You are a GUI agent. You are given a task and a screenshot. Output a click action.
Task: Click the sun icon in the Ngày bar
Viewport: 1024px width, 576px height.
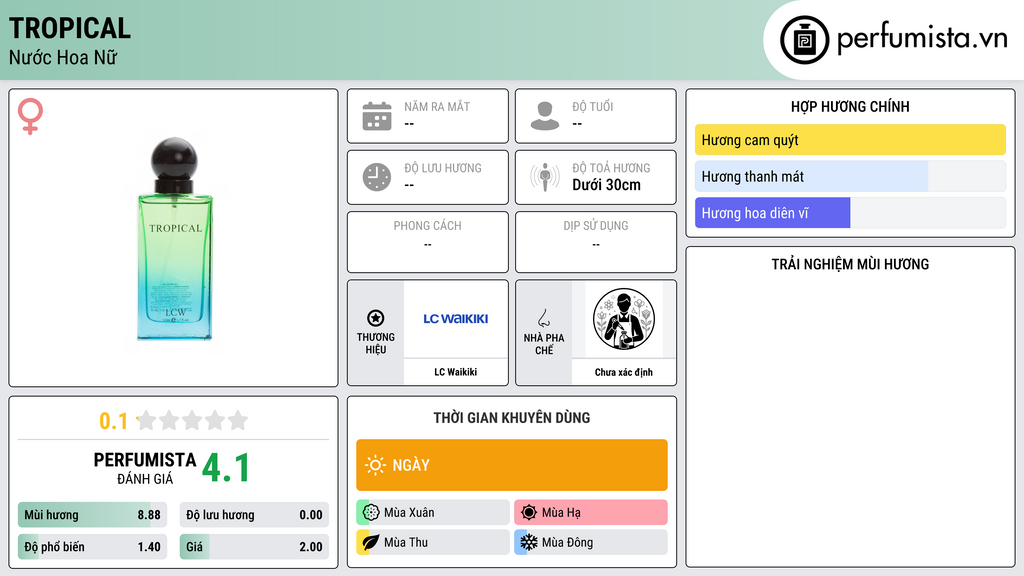(x=375, y=465)
